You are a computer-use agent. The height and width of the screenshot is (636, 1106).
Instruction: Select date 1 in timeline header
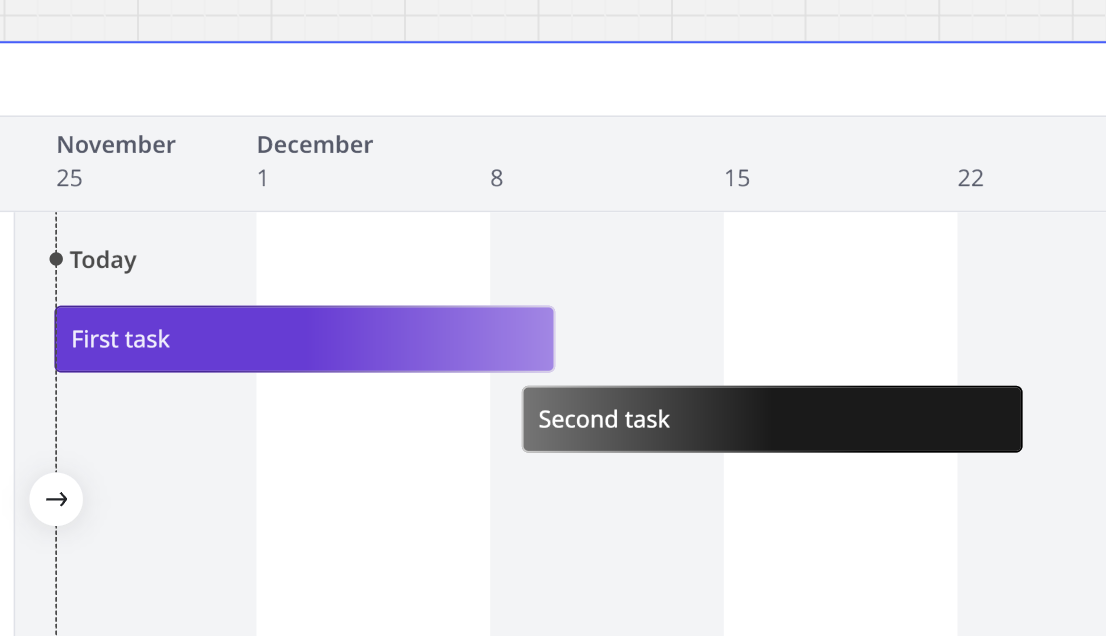(x=263, y=178)
